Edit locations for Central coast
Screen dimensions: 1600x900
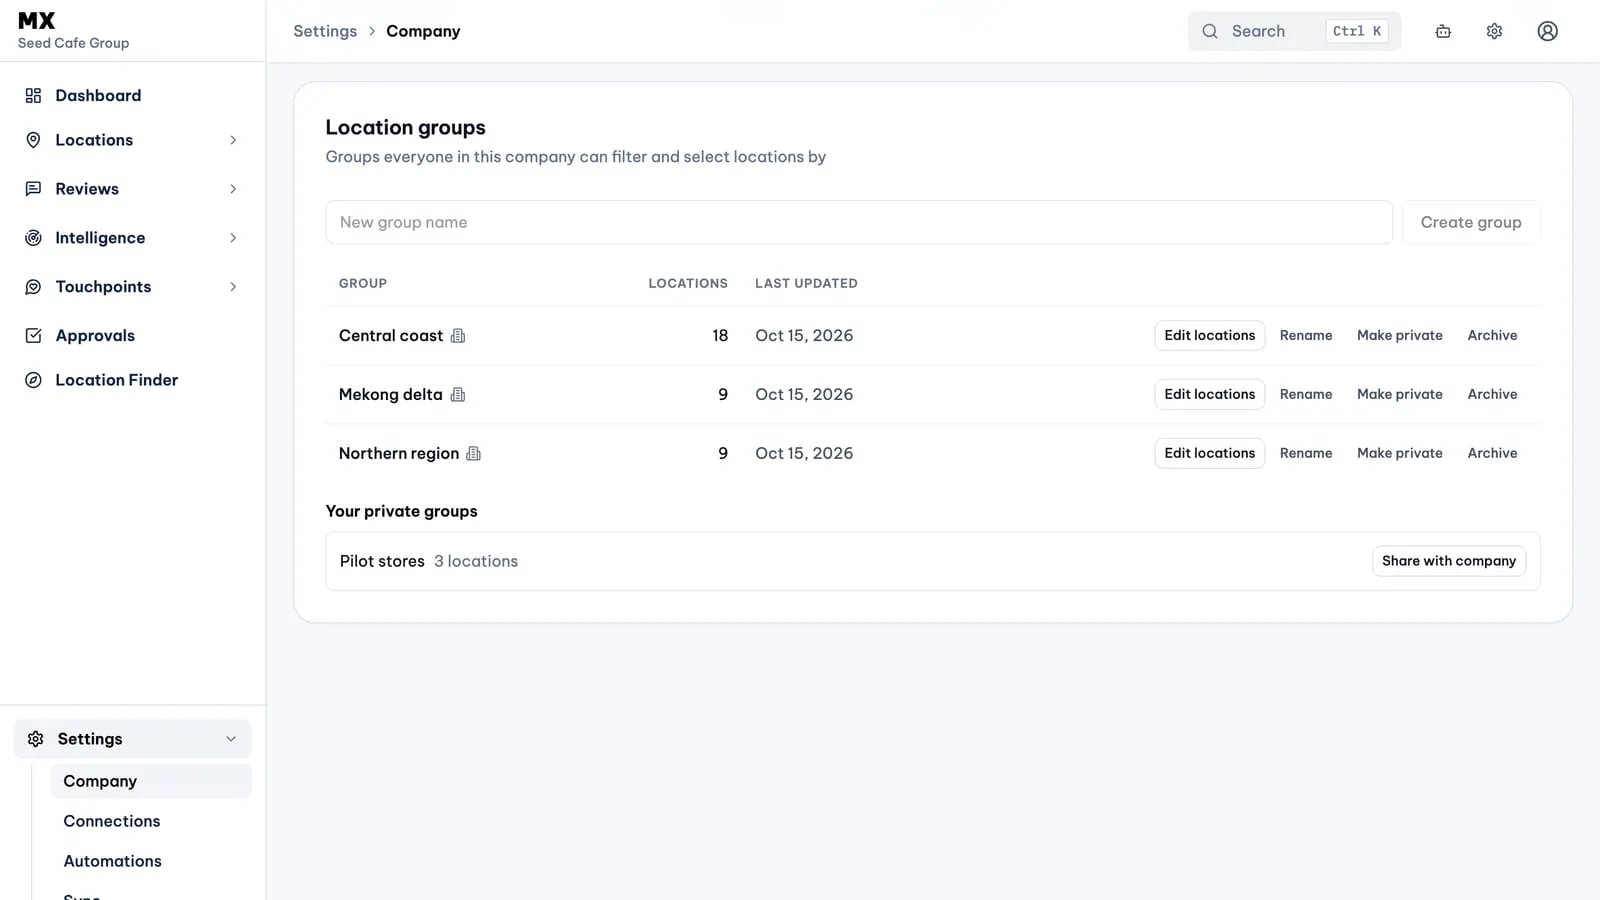point(1209,336)
